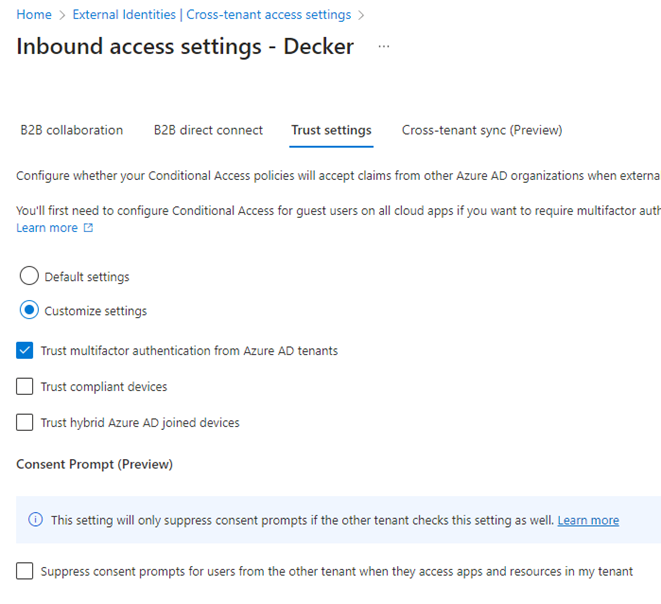Uncheck Trust multifactor authentication from Azure AD tenants
This screenshot has width=661, height=604.
24,350
